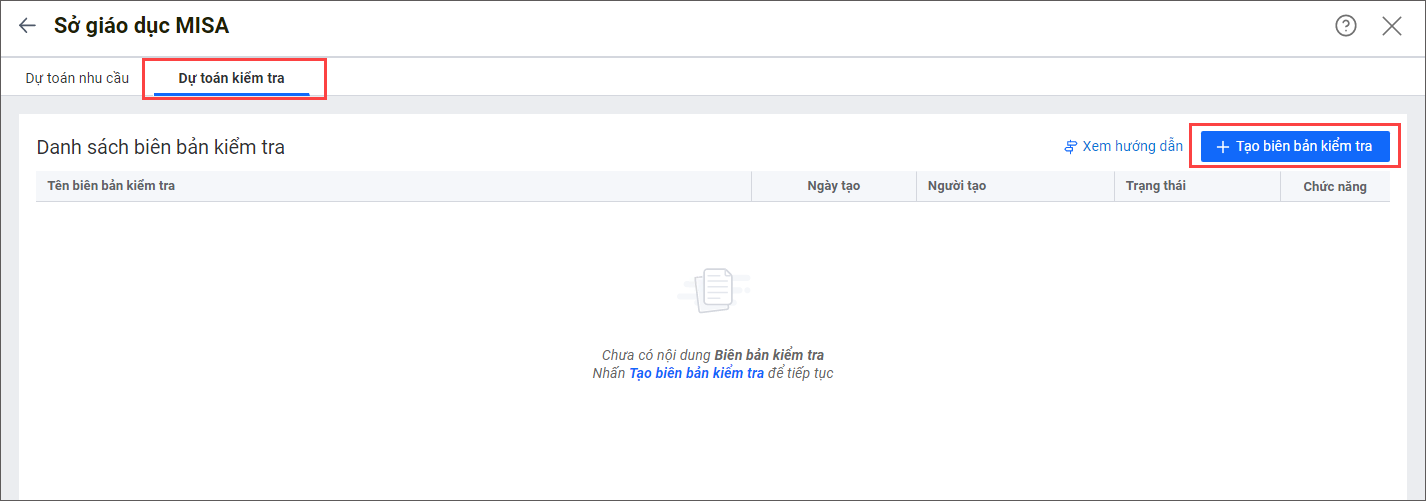Click the empty-state document icon

[x=713, y=291]
